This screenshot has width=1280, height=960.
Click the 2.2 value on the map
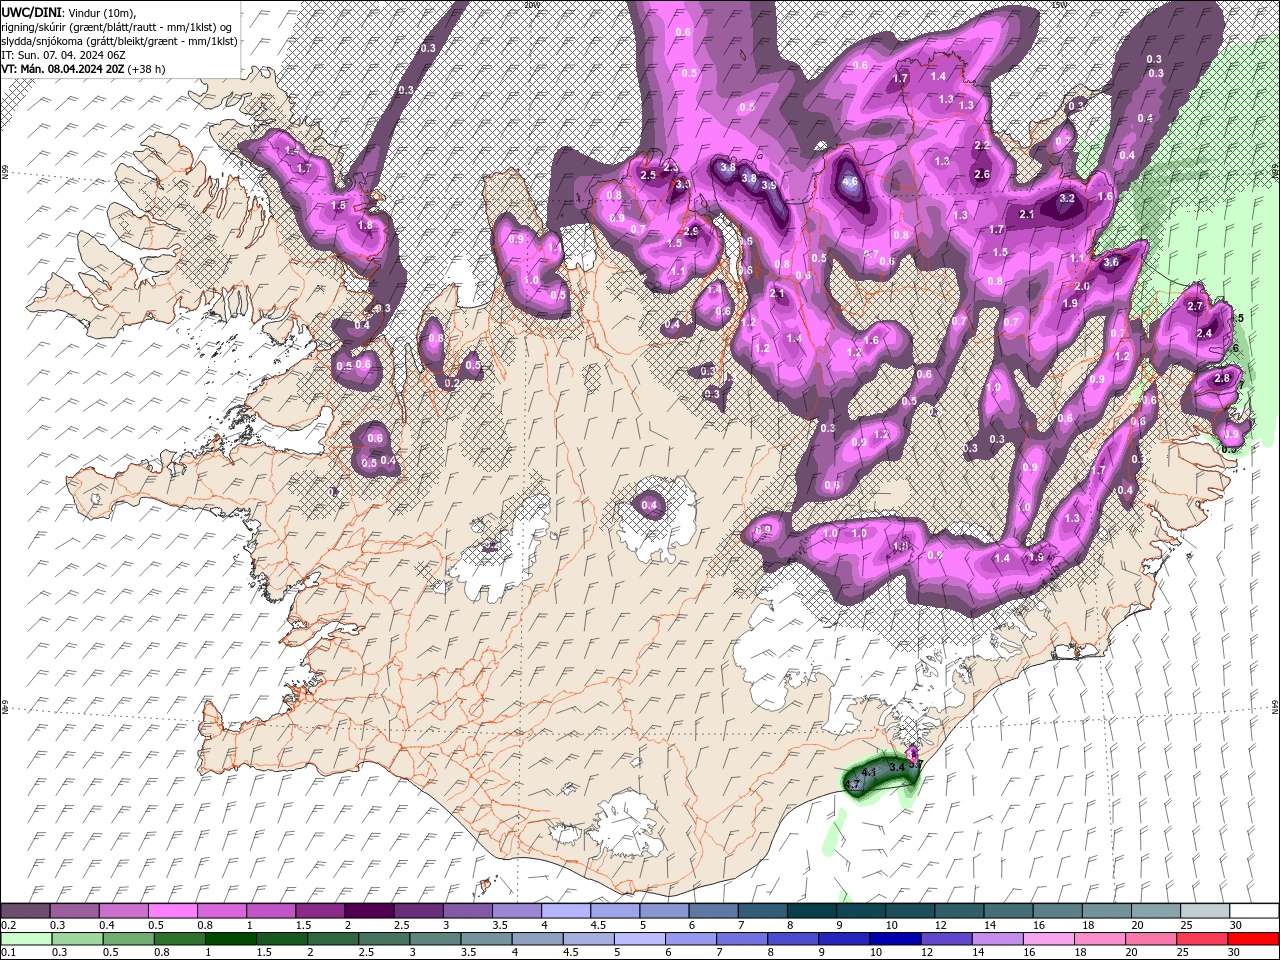(x=981, y=146)
